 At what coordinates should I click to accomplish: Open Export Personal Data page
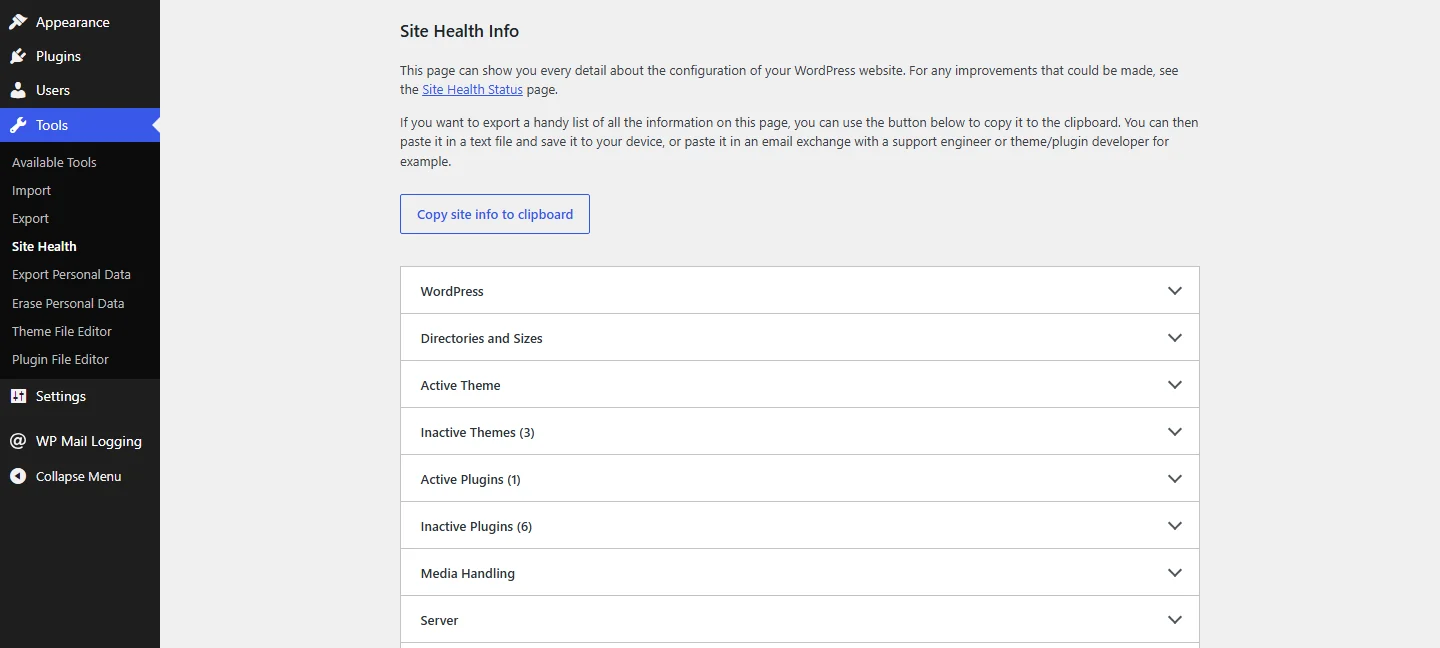[71, 274]
